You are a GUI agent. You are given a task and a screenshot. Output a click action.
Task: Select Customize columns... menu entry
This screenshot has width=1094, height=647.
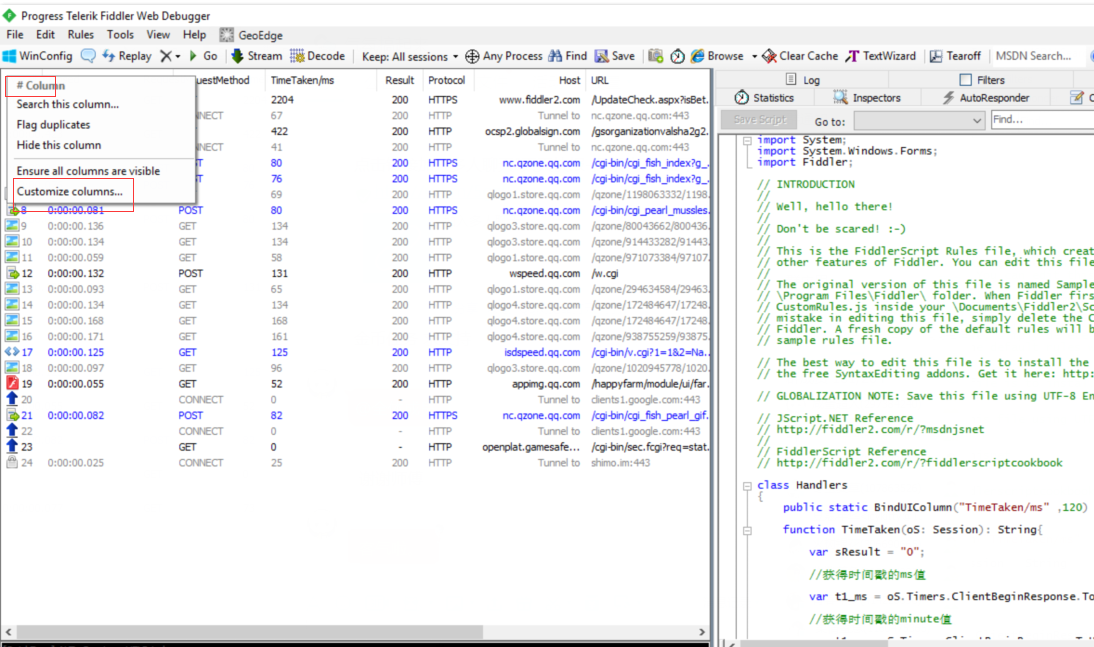(x=70, y=191)
